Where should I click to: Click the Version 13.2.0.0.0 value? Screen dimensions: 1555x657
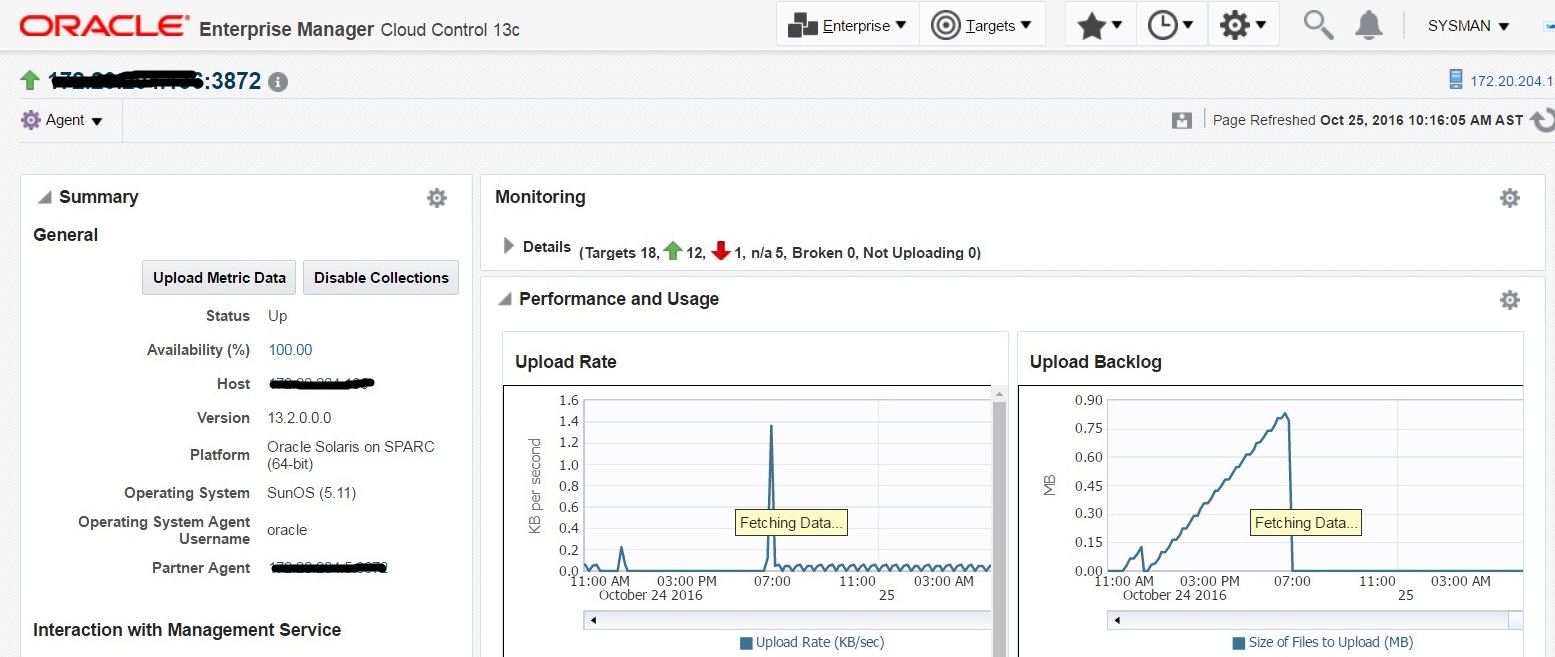point(299,418)
